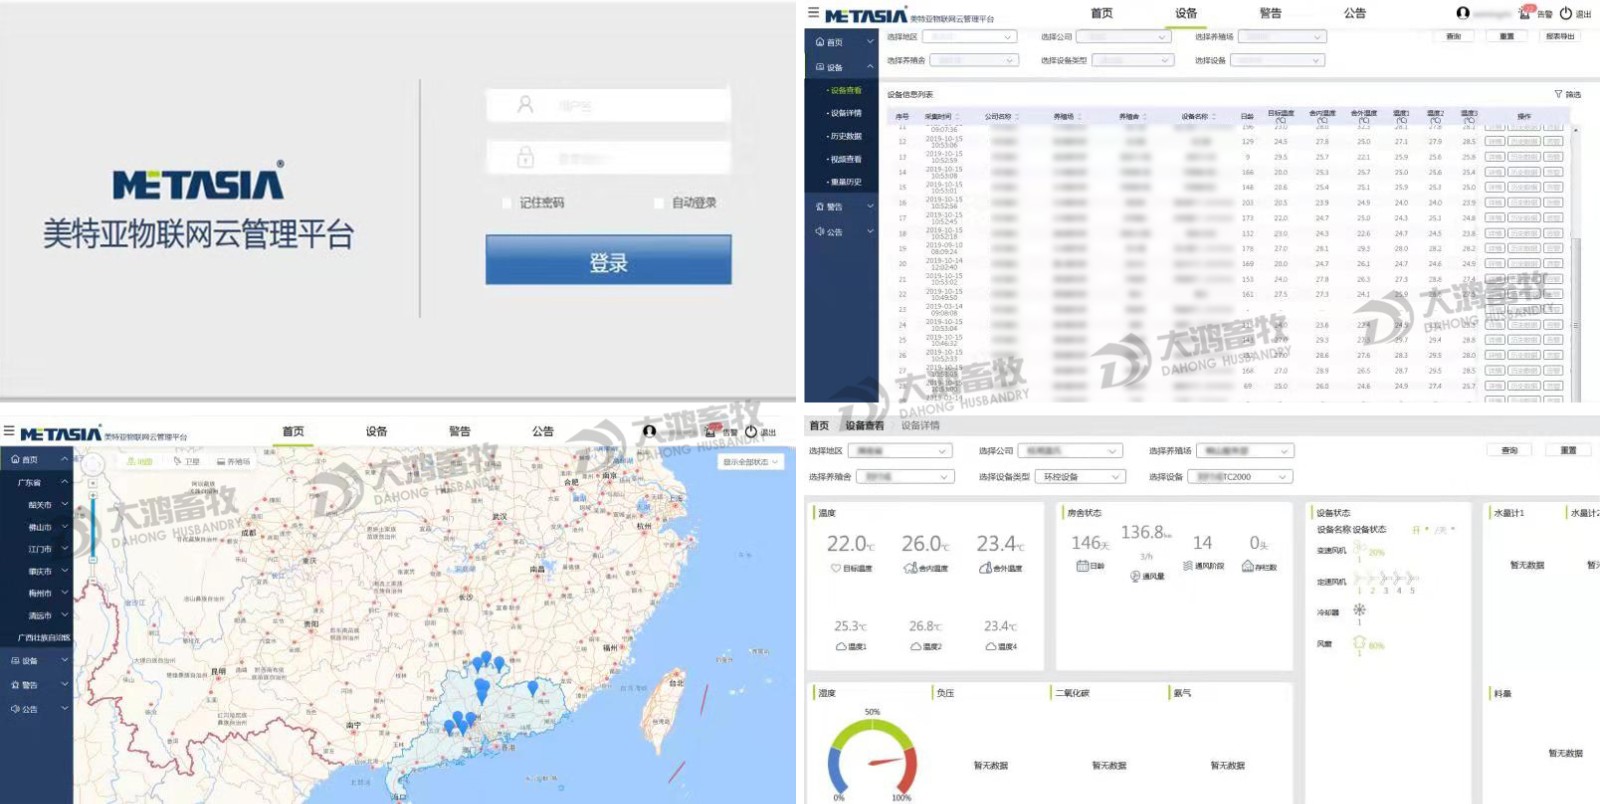Click the hamburger menu icon above the device table
Screen dimensions: 1600x804
point(813,13)
